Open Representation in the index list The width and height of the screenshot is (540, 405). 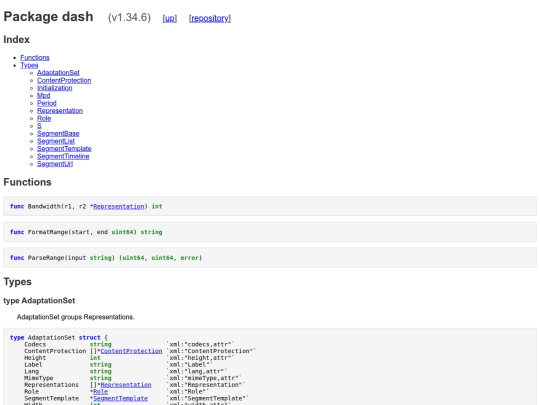pos(60,111)
